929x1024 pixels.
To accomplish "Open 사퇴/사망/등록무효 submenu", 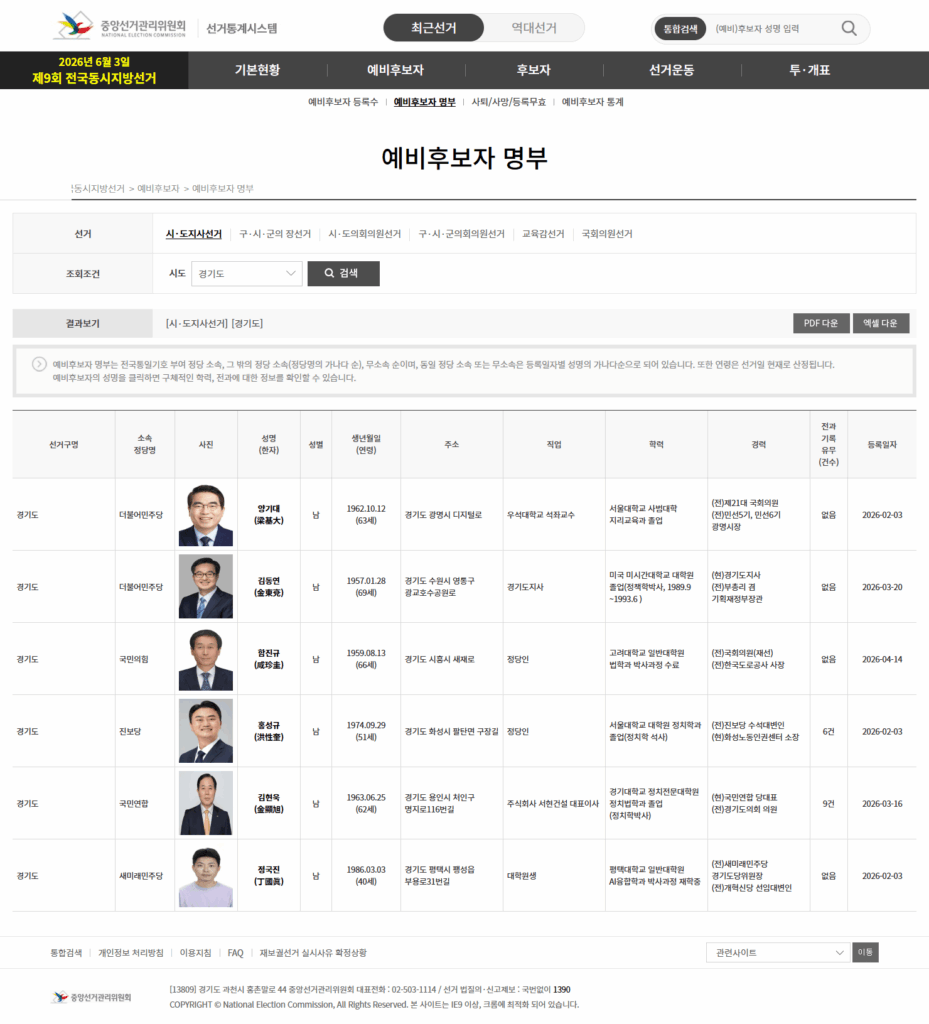I will [x=509, y=102].
